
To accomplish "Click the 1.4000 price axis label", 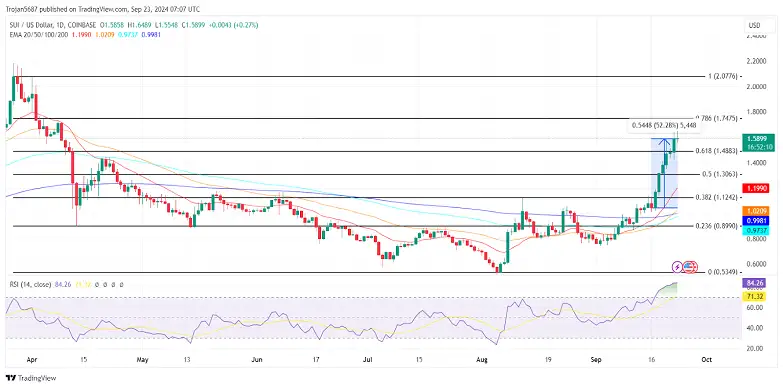I will tap(757, 163).
